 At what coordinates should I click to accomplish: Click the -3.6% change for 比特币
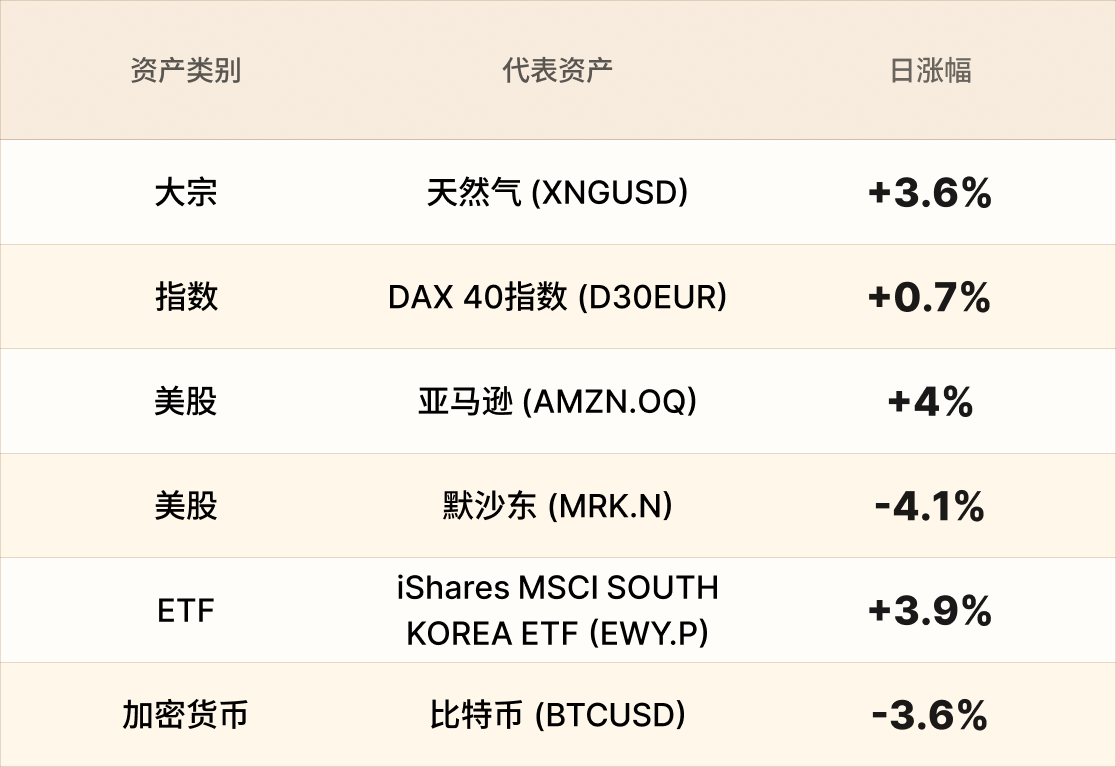point(930,715)
